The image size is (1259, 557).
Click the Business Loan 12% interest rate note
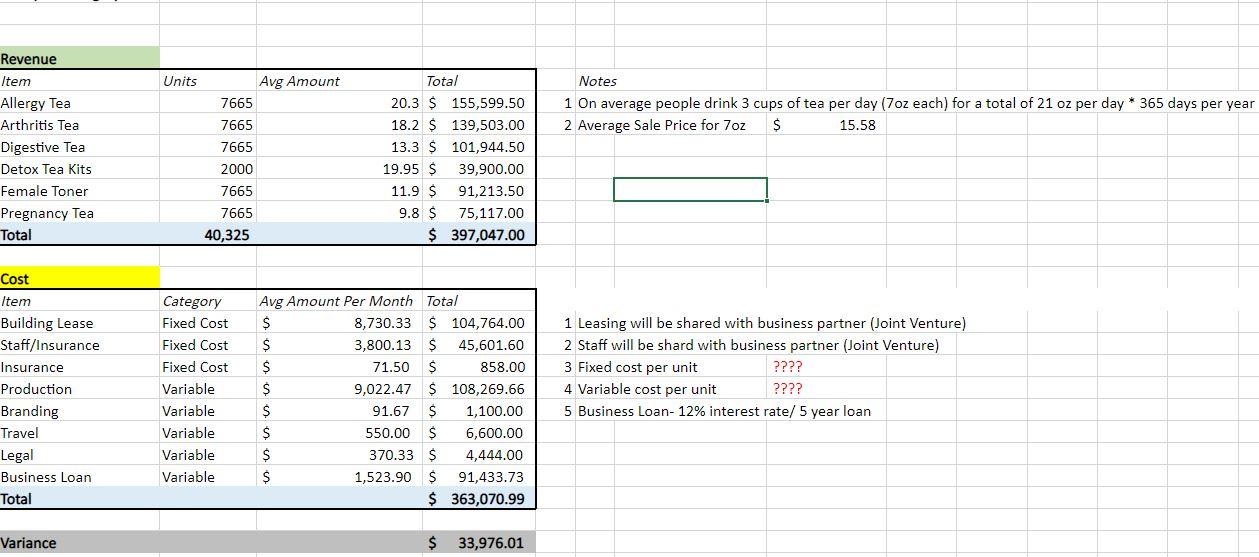[724, 411]
